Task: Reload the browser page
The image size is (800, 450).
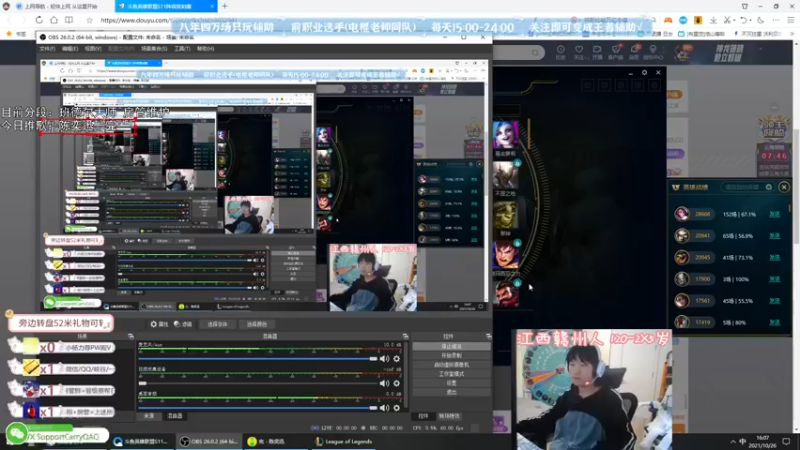Action: coord(39,20)
